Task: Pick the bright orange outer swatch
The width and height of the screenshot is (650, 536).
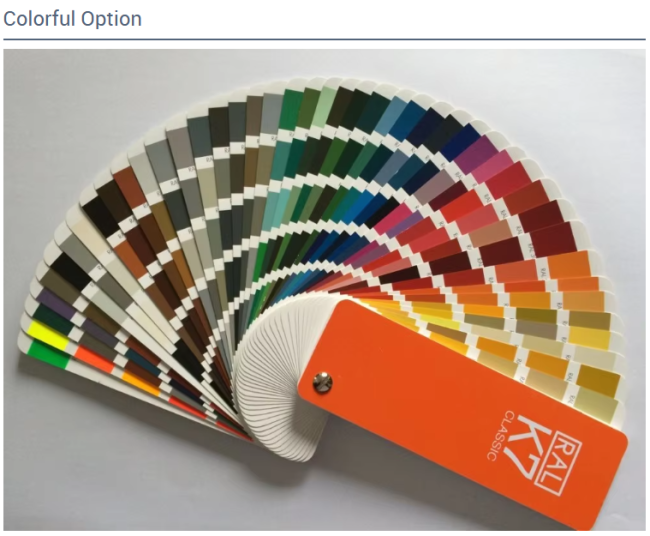Action: tap(570, 264)
